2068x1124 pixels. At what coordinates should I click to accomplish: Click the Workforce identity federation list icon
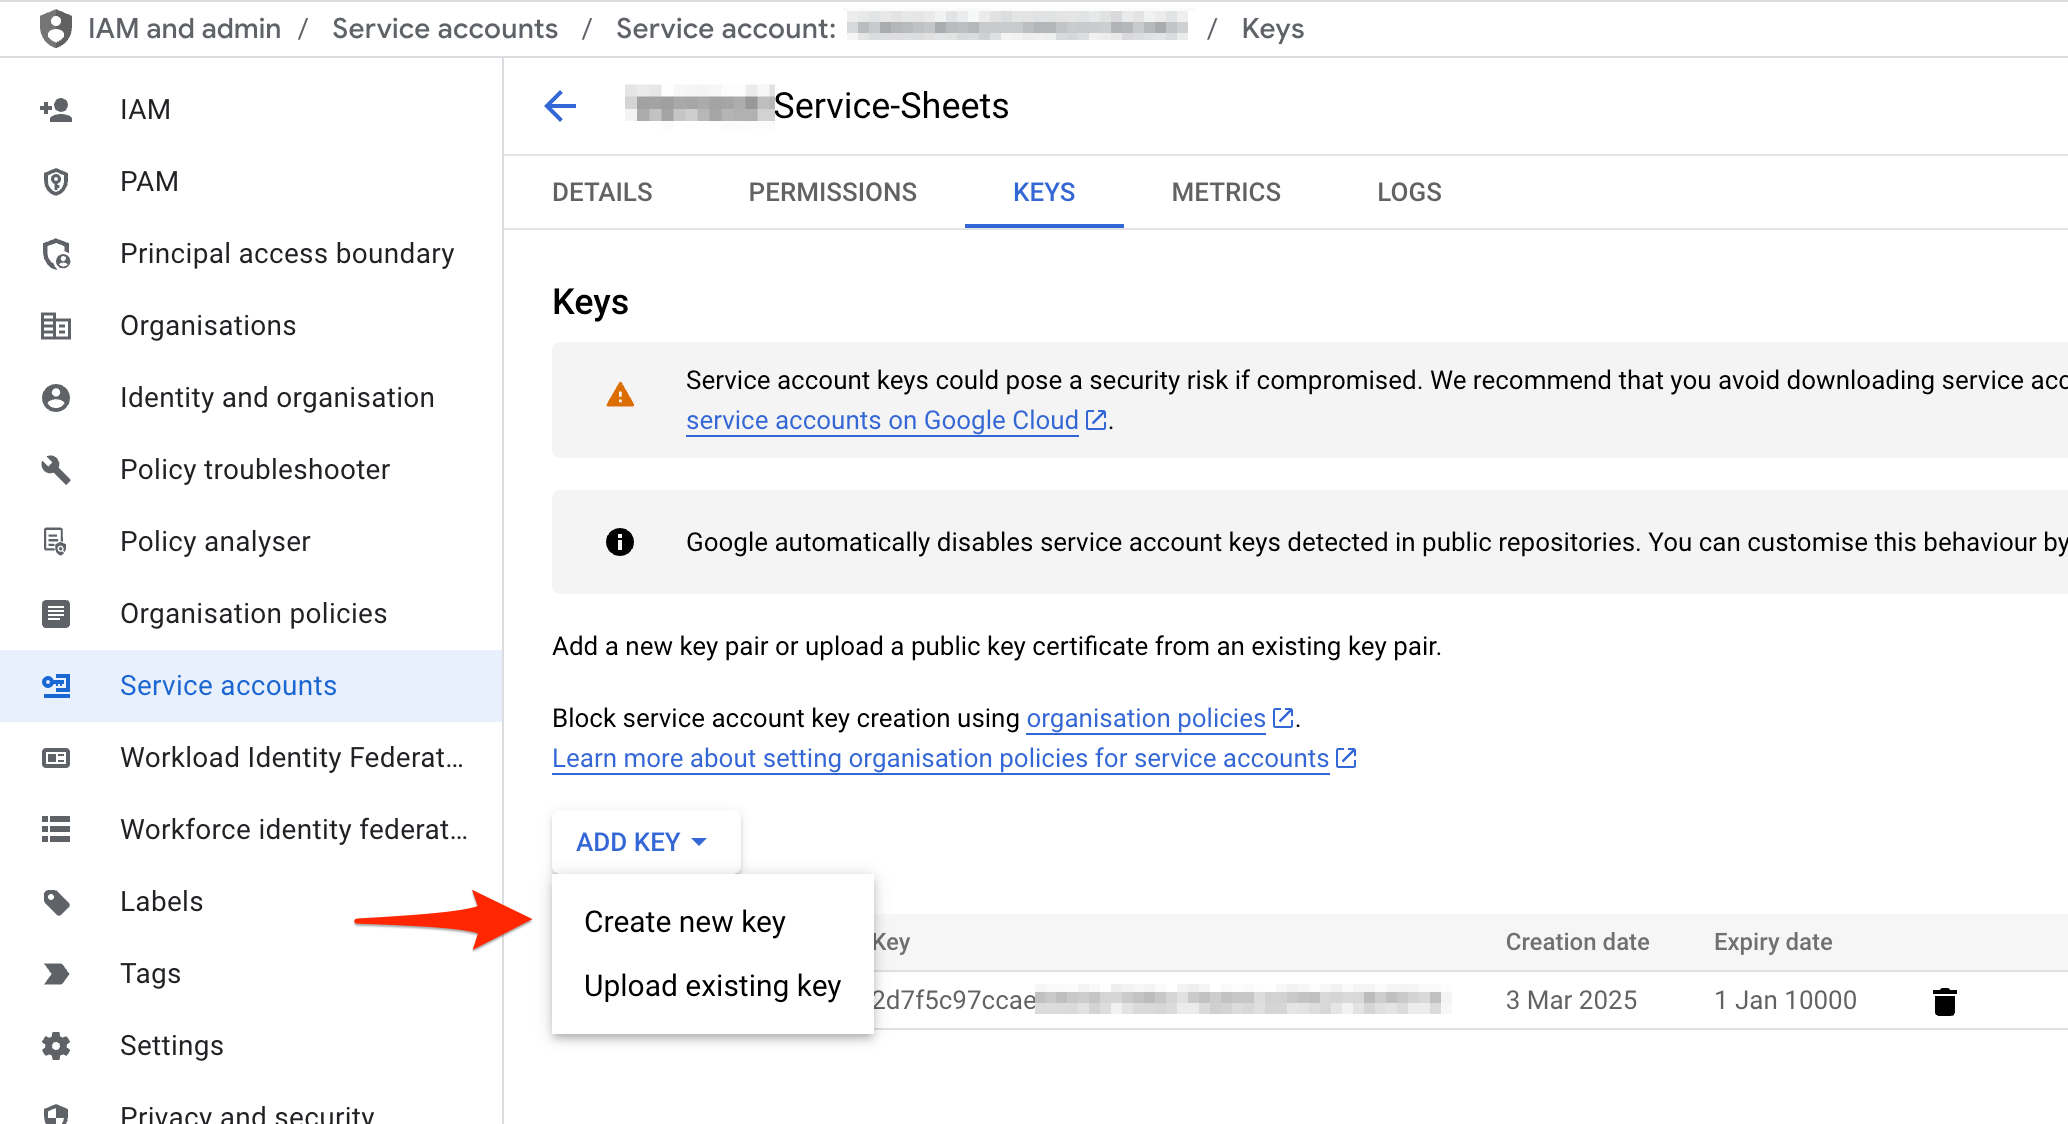56,829
